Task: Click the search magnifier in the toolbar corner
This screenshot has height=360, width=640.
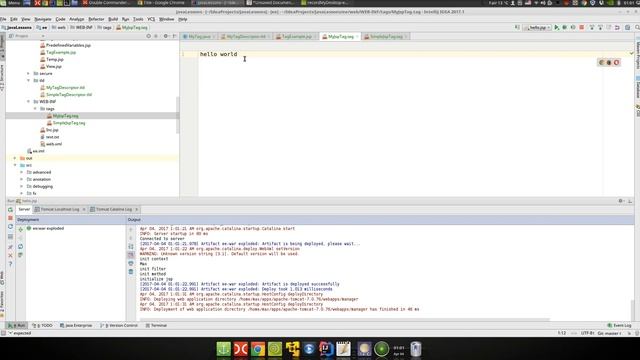Action: pyautogui.click(x=637, y=27)
